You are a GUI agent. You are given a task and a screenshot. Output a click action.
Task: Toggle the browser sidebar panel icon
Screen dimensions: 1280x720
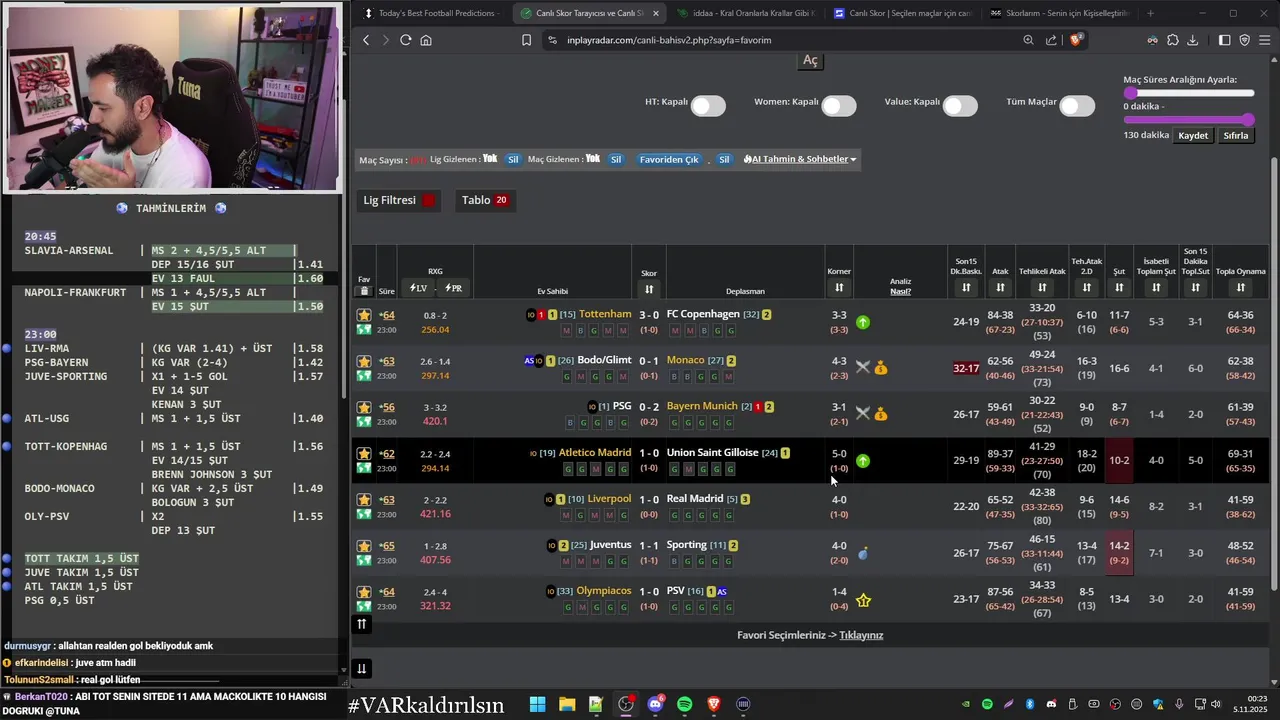[1224, 40]
